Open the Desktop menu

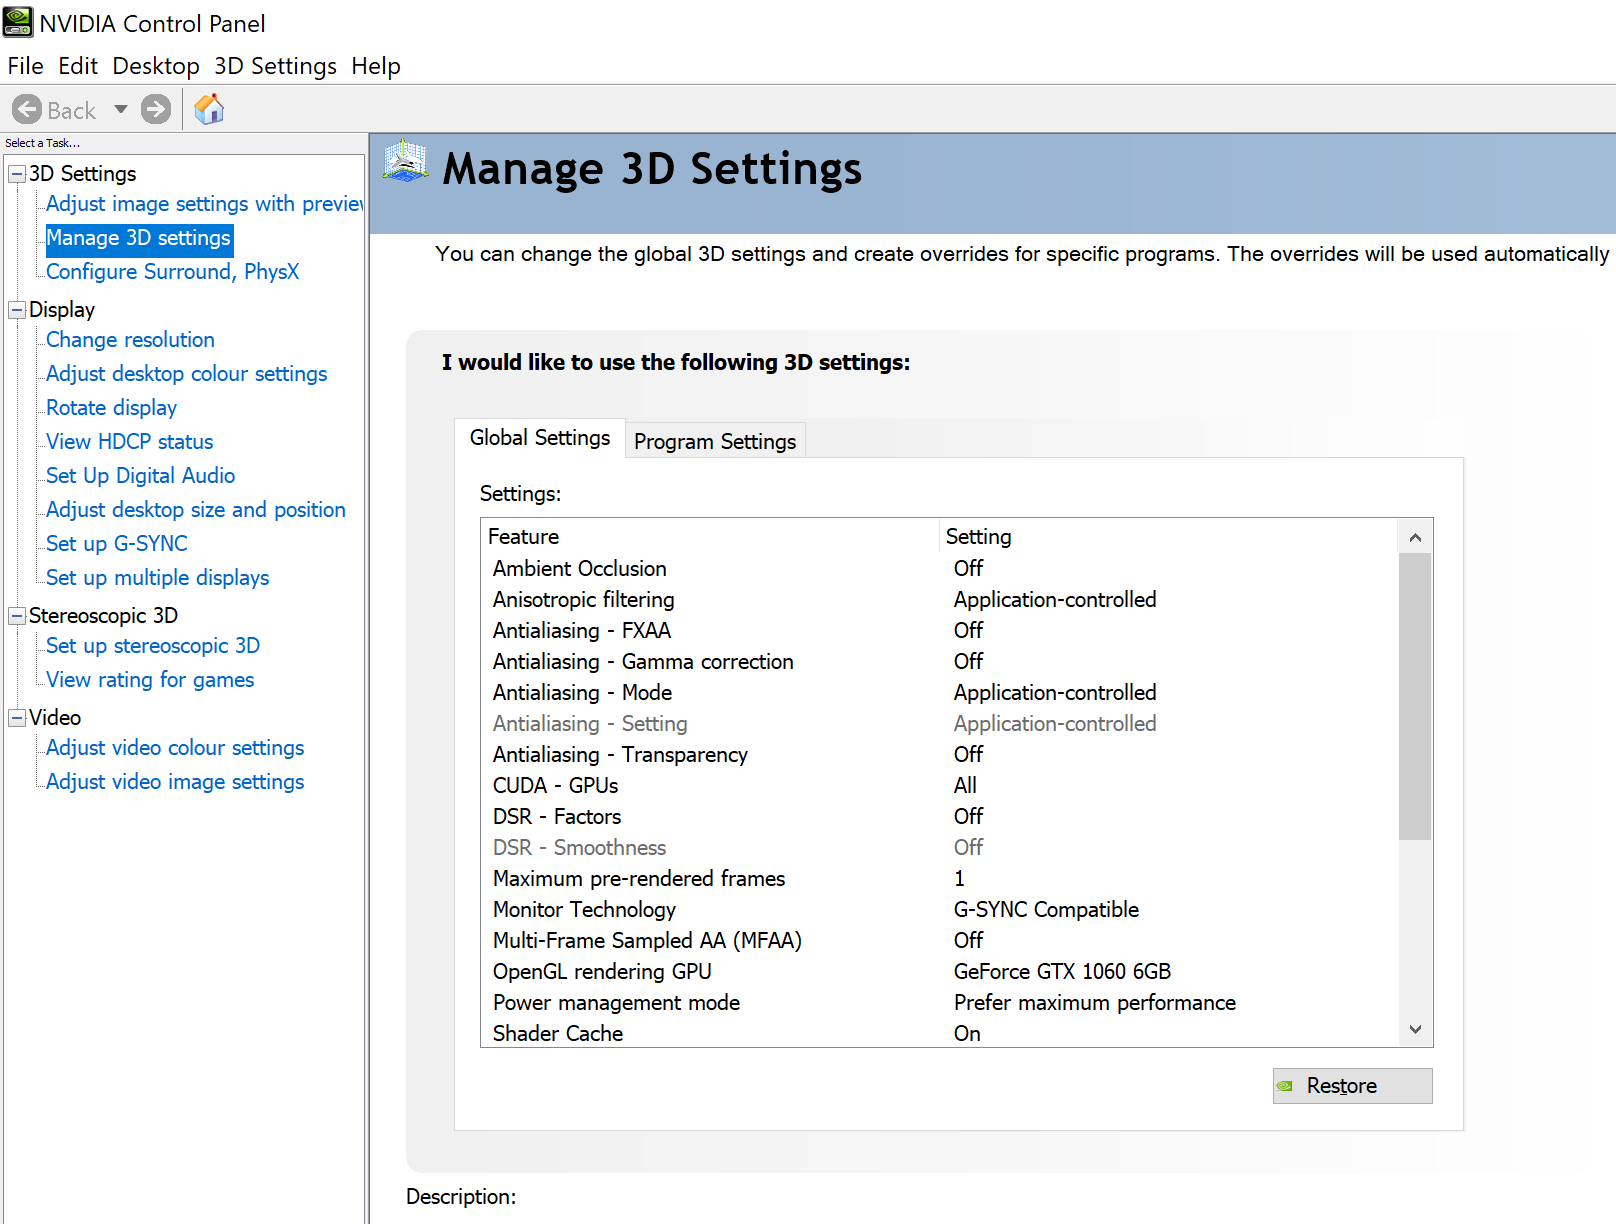point(155,66)
